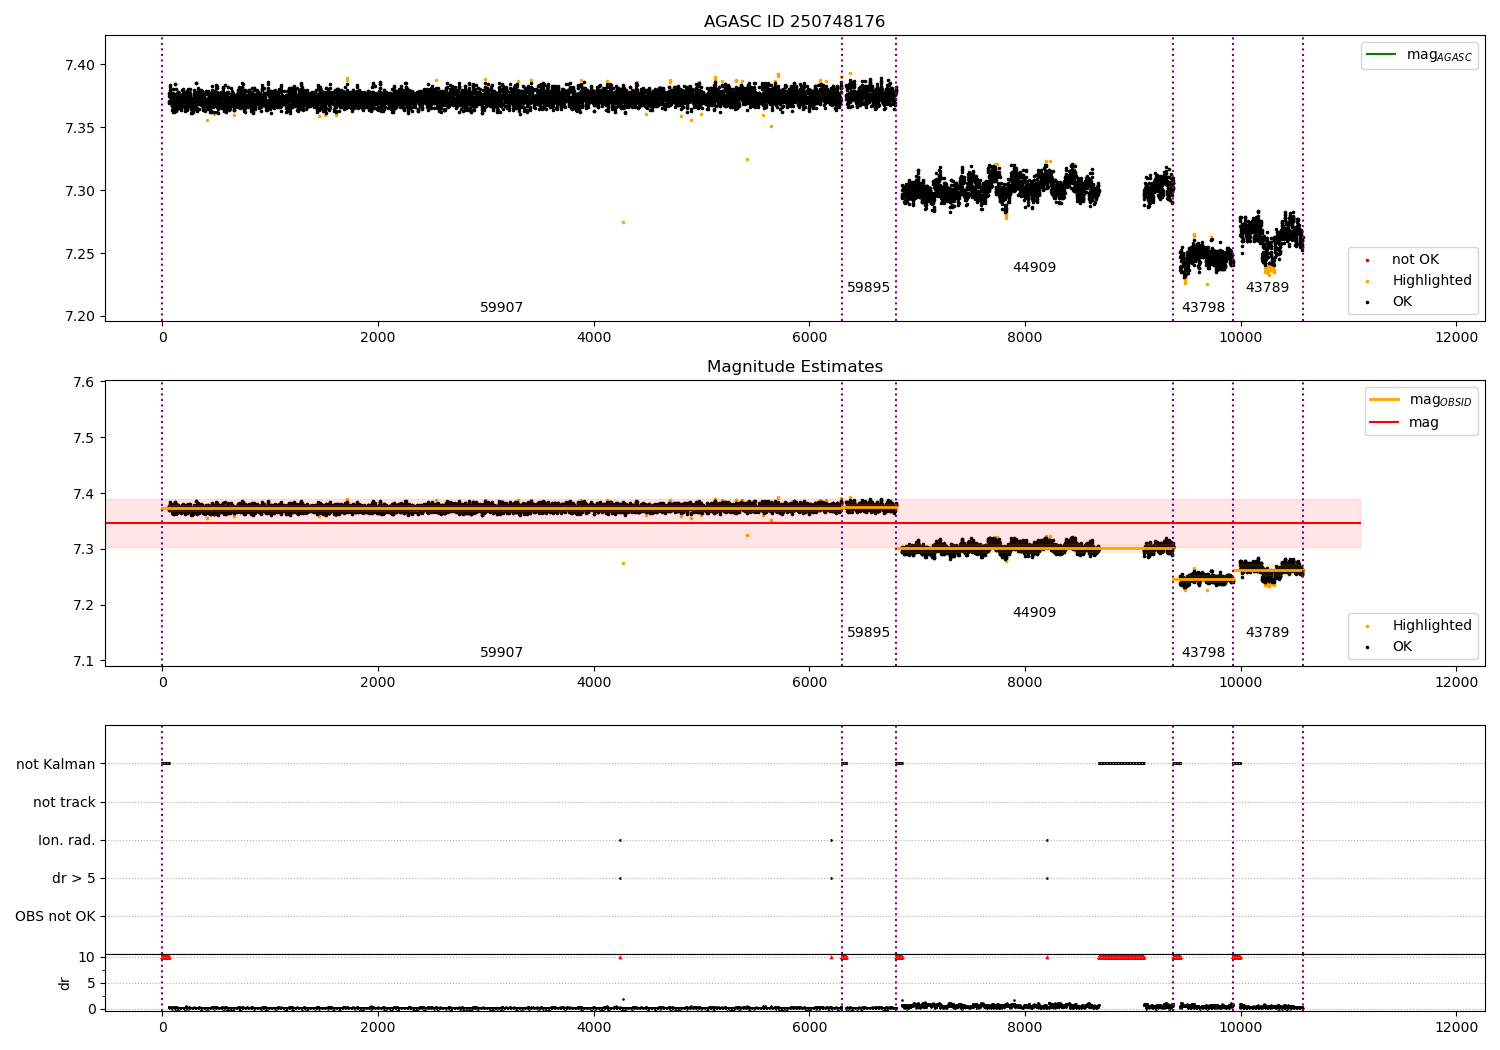Click the 'OBS not OK' axis label
This screenshot has height=1050, width=1500.
pos(56,917)
